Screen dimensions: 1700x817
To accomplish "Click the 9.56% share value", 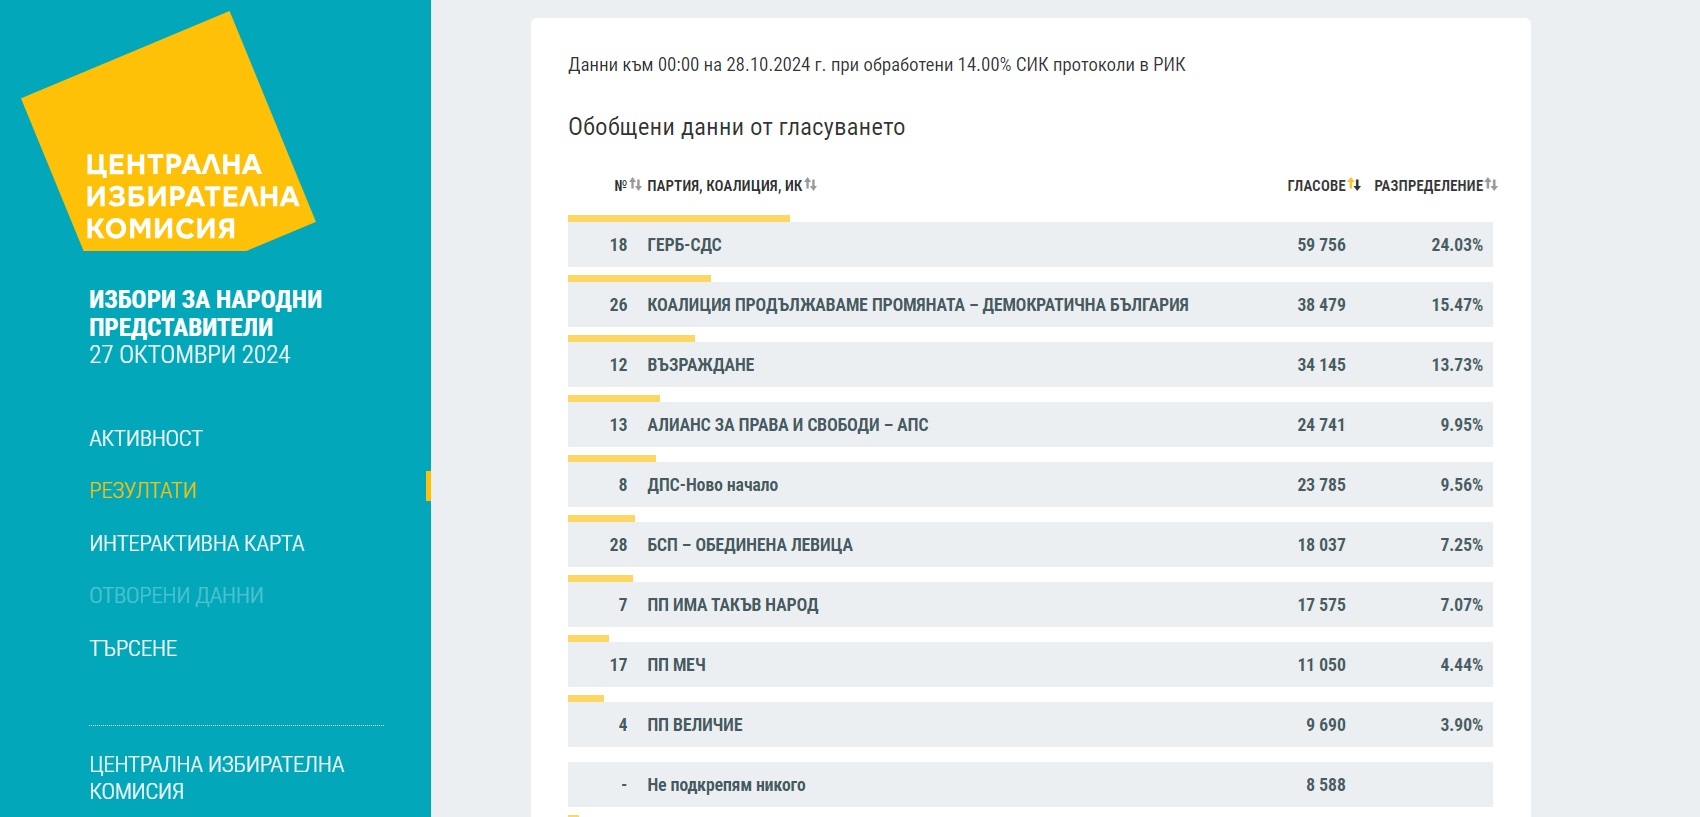I will click(1461, 485).
